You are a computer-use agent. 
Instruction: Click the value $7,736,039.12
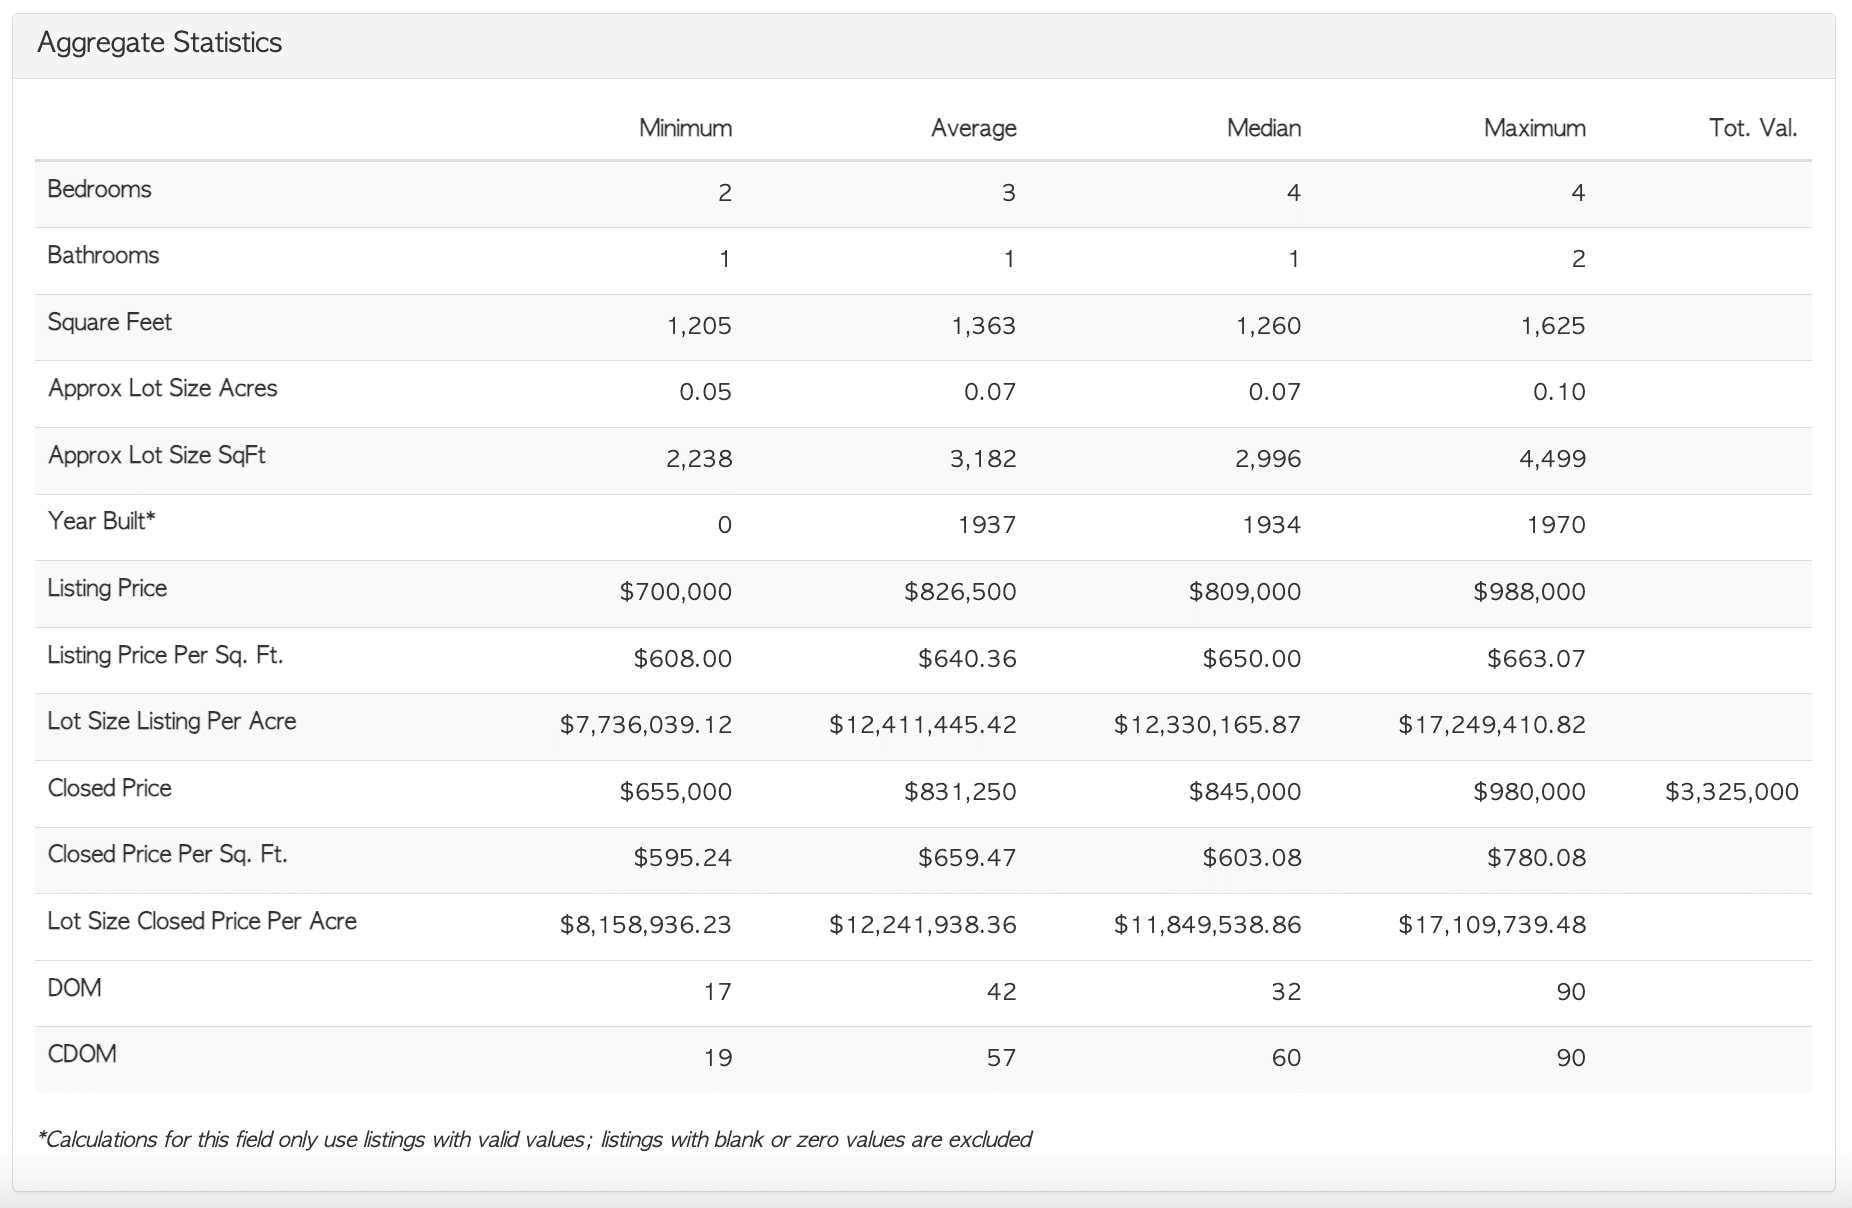pyautogui.click(x=646, y=725)
